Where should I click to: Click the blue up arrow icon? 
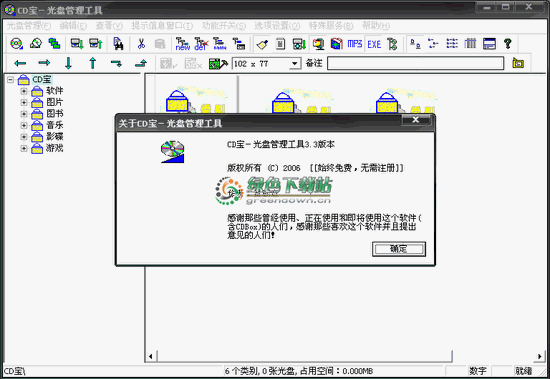pos(93,64)
